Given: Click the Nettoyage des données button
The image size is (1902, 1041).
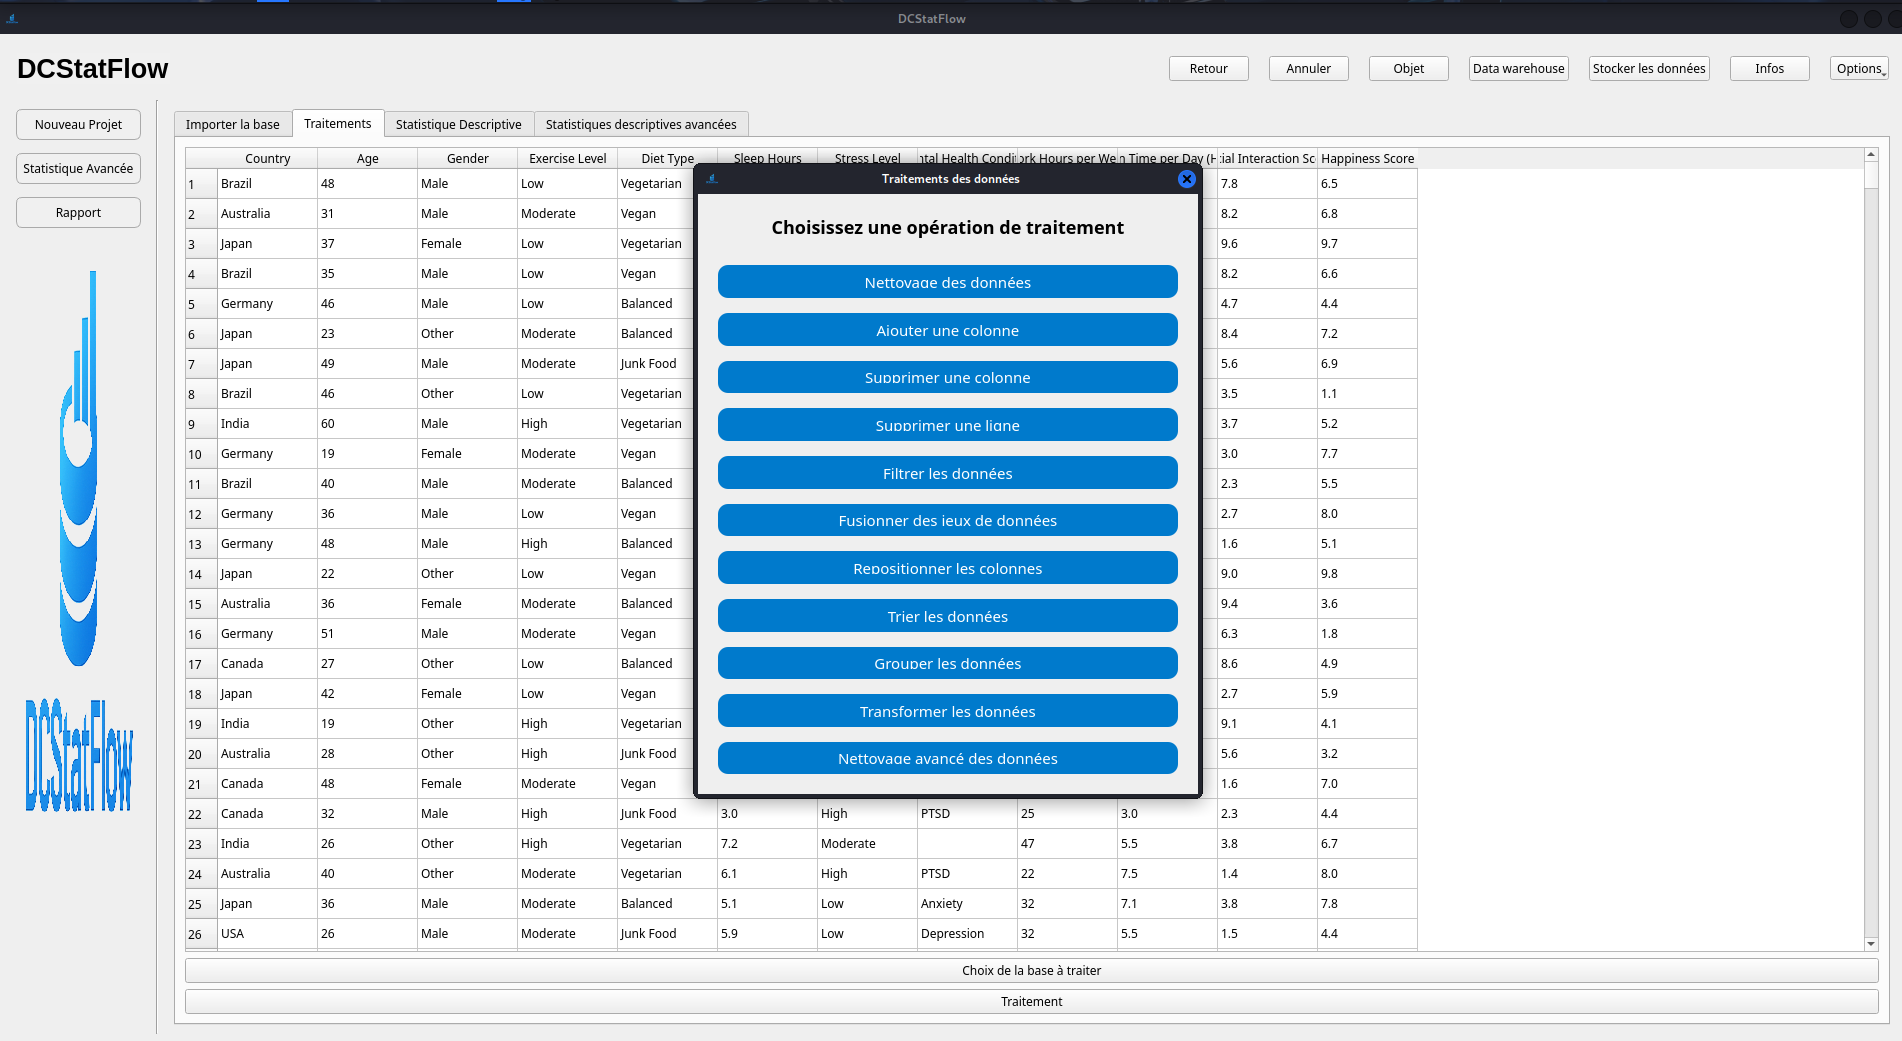Looking at the screenshot, I should point(947,282).
